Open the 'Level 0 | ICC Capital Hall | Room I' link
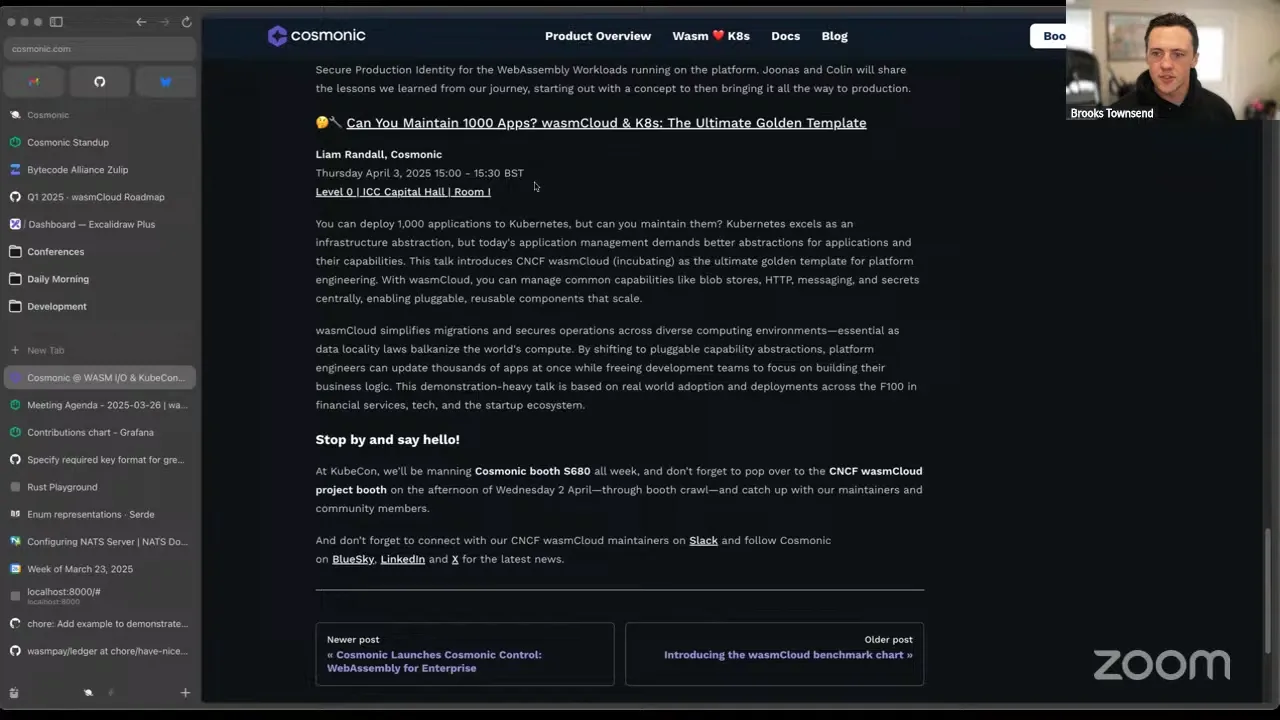 tap(403, 192)
